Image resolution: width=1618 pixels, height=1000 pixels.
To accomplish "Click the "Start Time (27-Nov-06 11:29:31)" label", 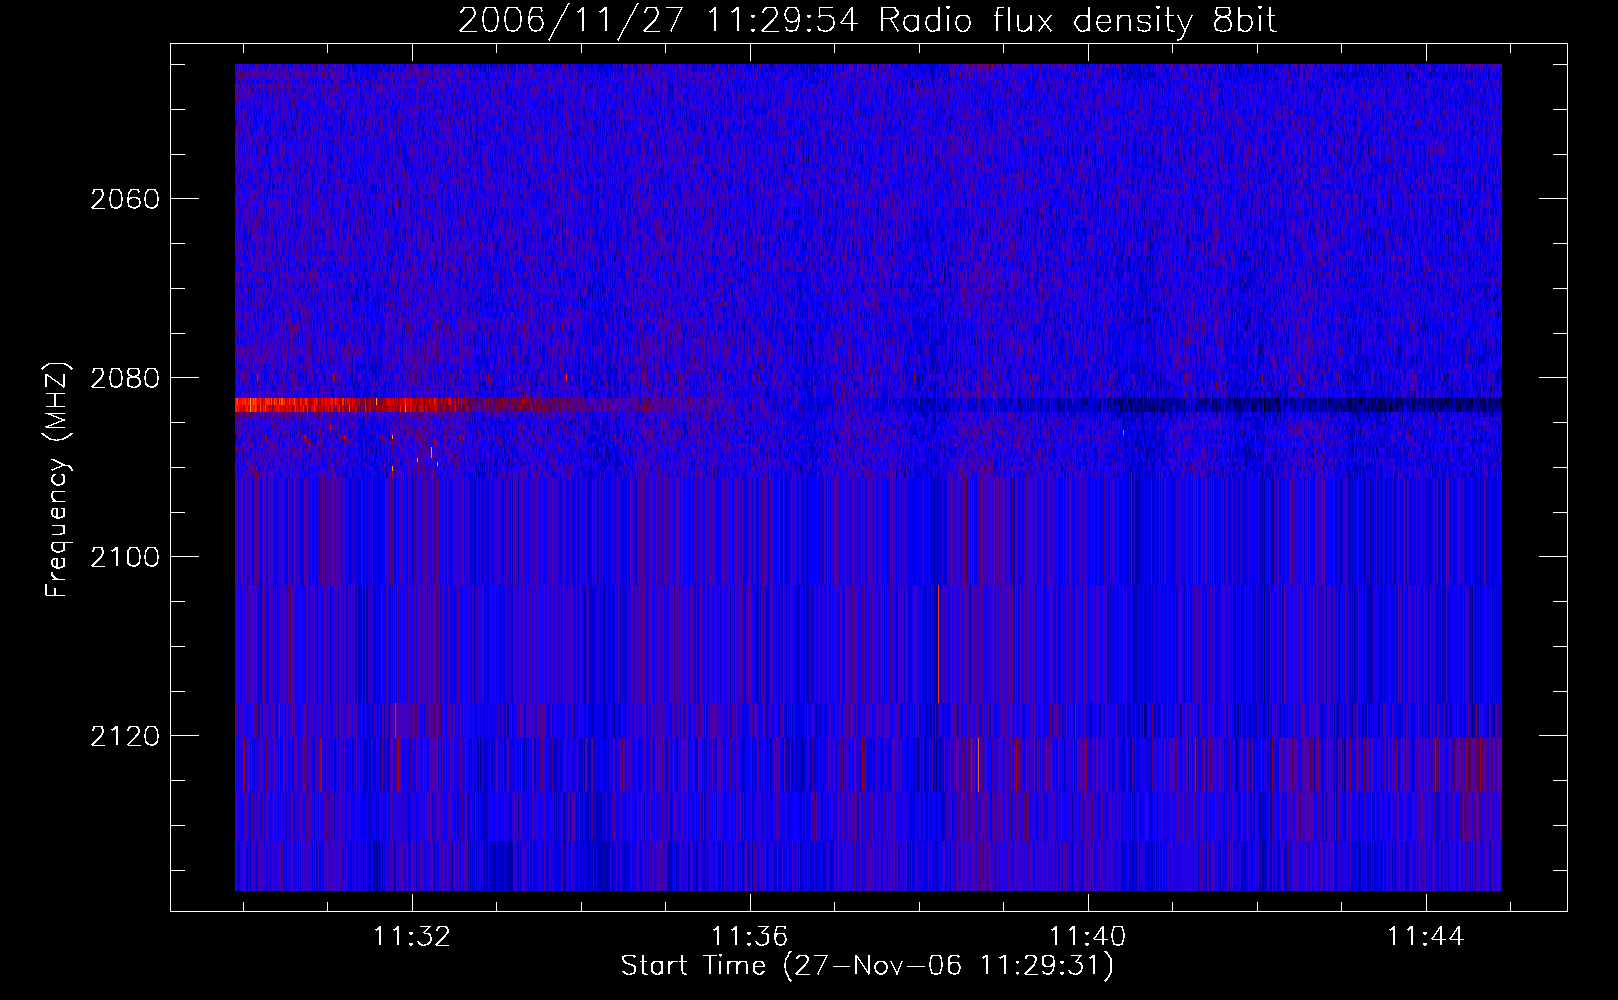I will [x=867, y=966].
